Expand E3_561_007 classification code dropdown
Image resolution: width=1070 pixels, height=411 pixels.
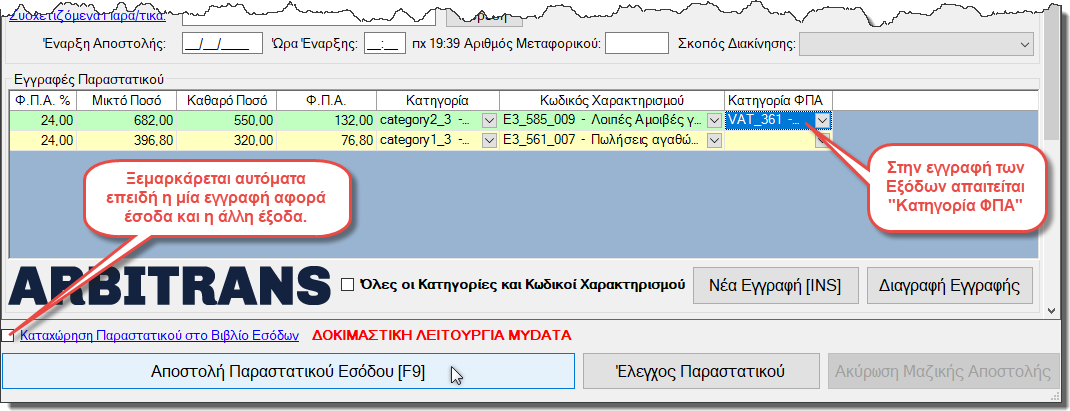point(714,141)
